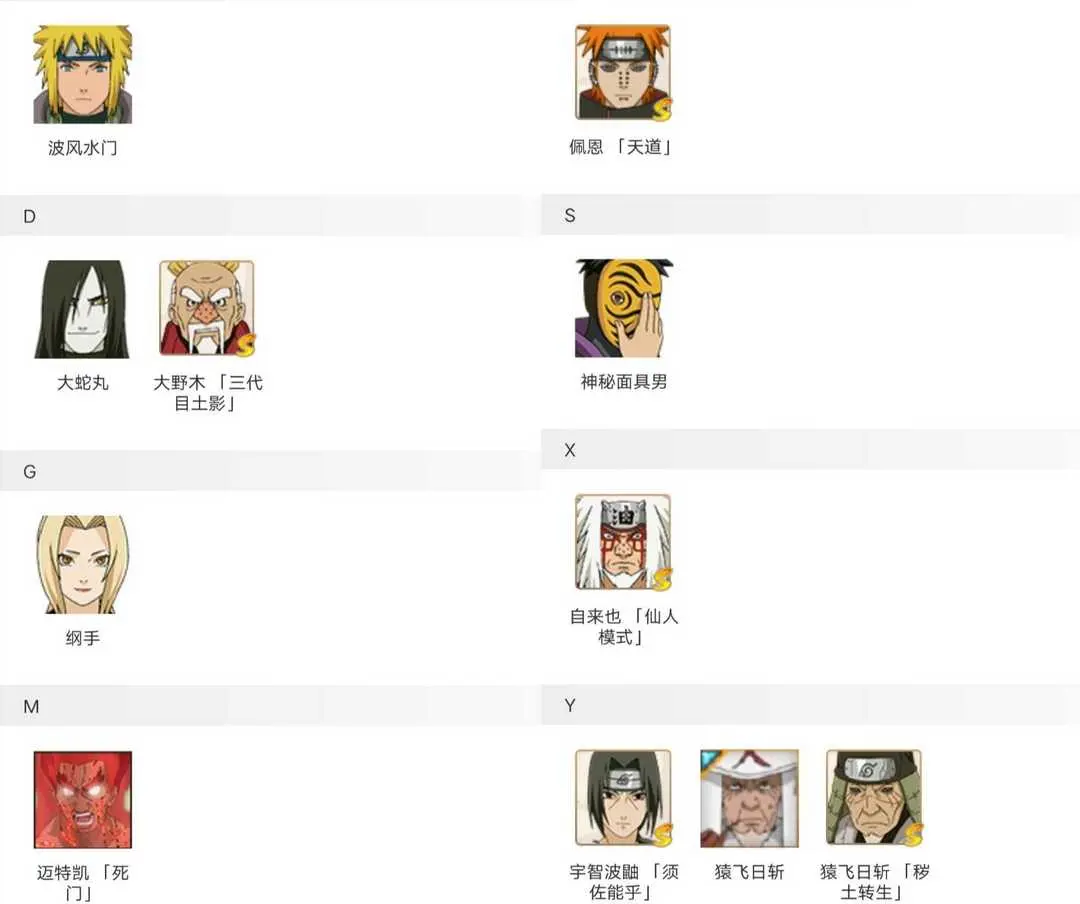Select the M section header
The height and width of the screenshot is (904, 1080).
31,707
